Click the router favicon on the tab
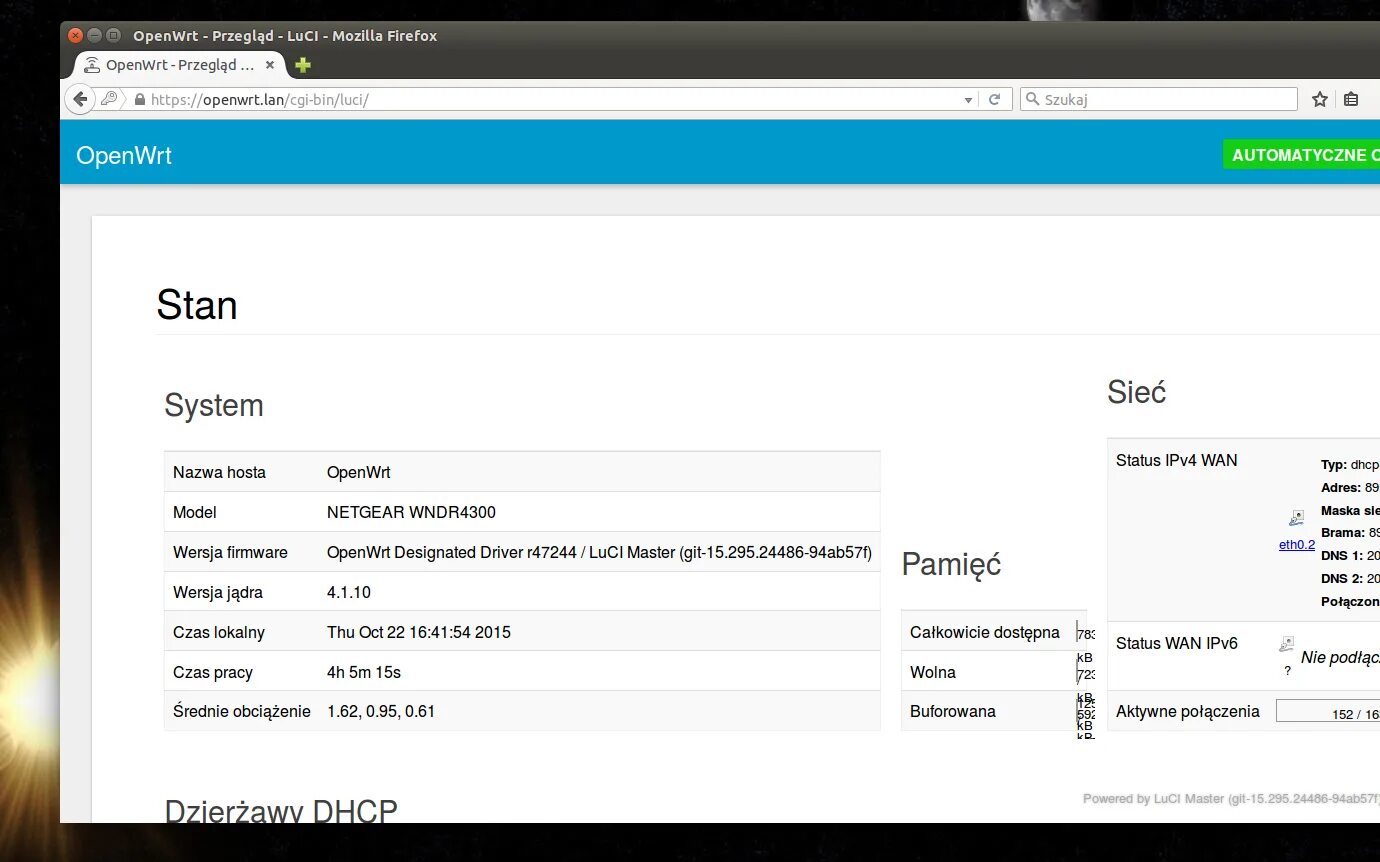 coord(92,65)
